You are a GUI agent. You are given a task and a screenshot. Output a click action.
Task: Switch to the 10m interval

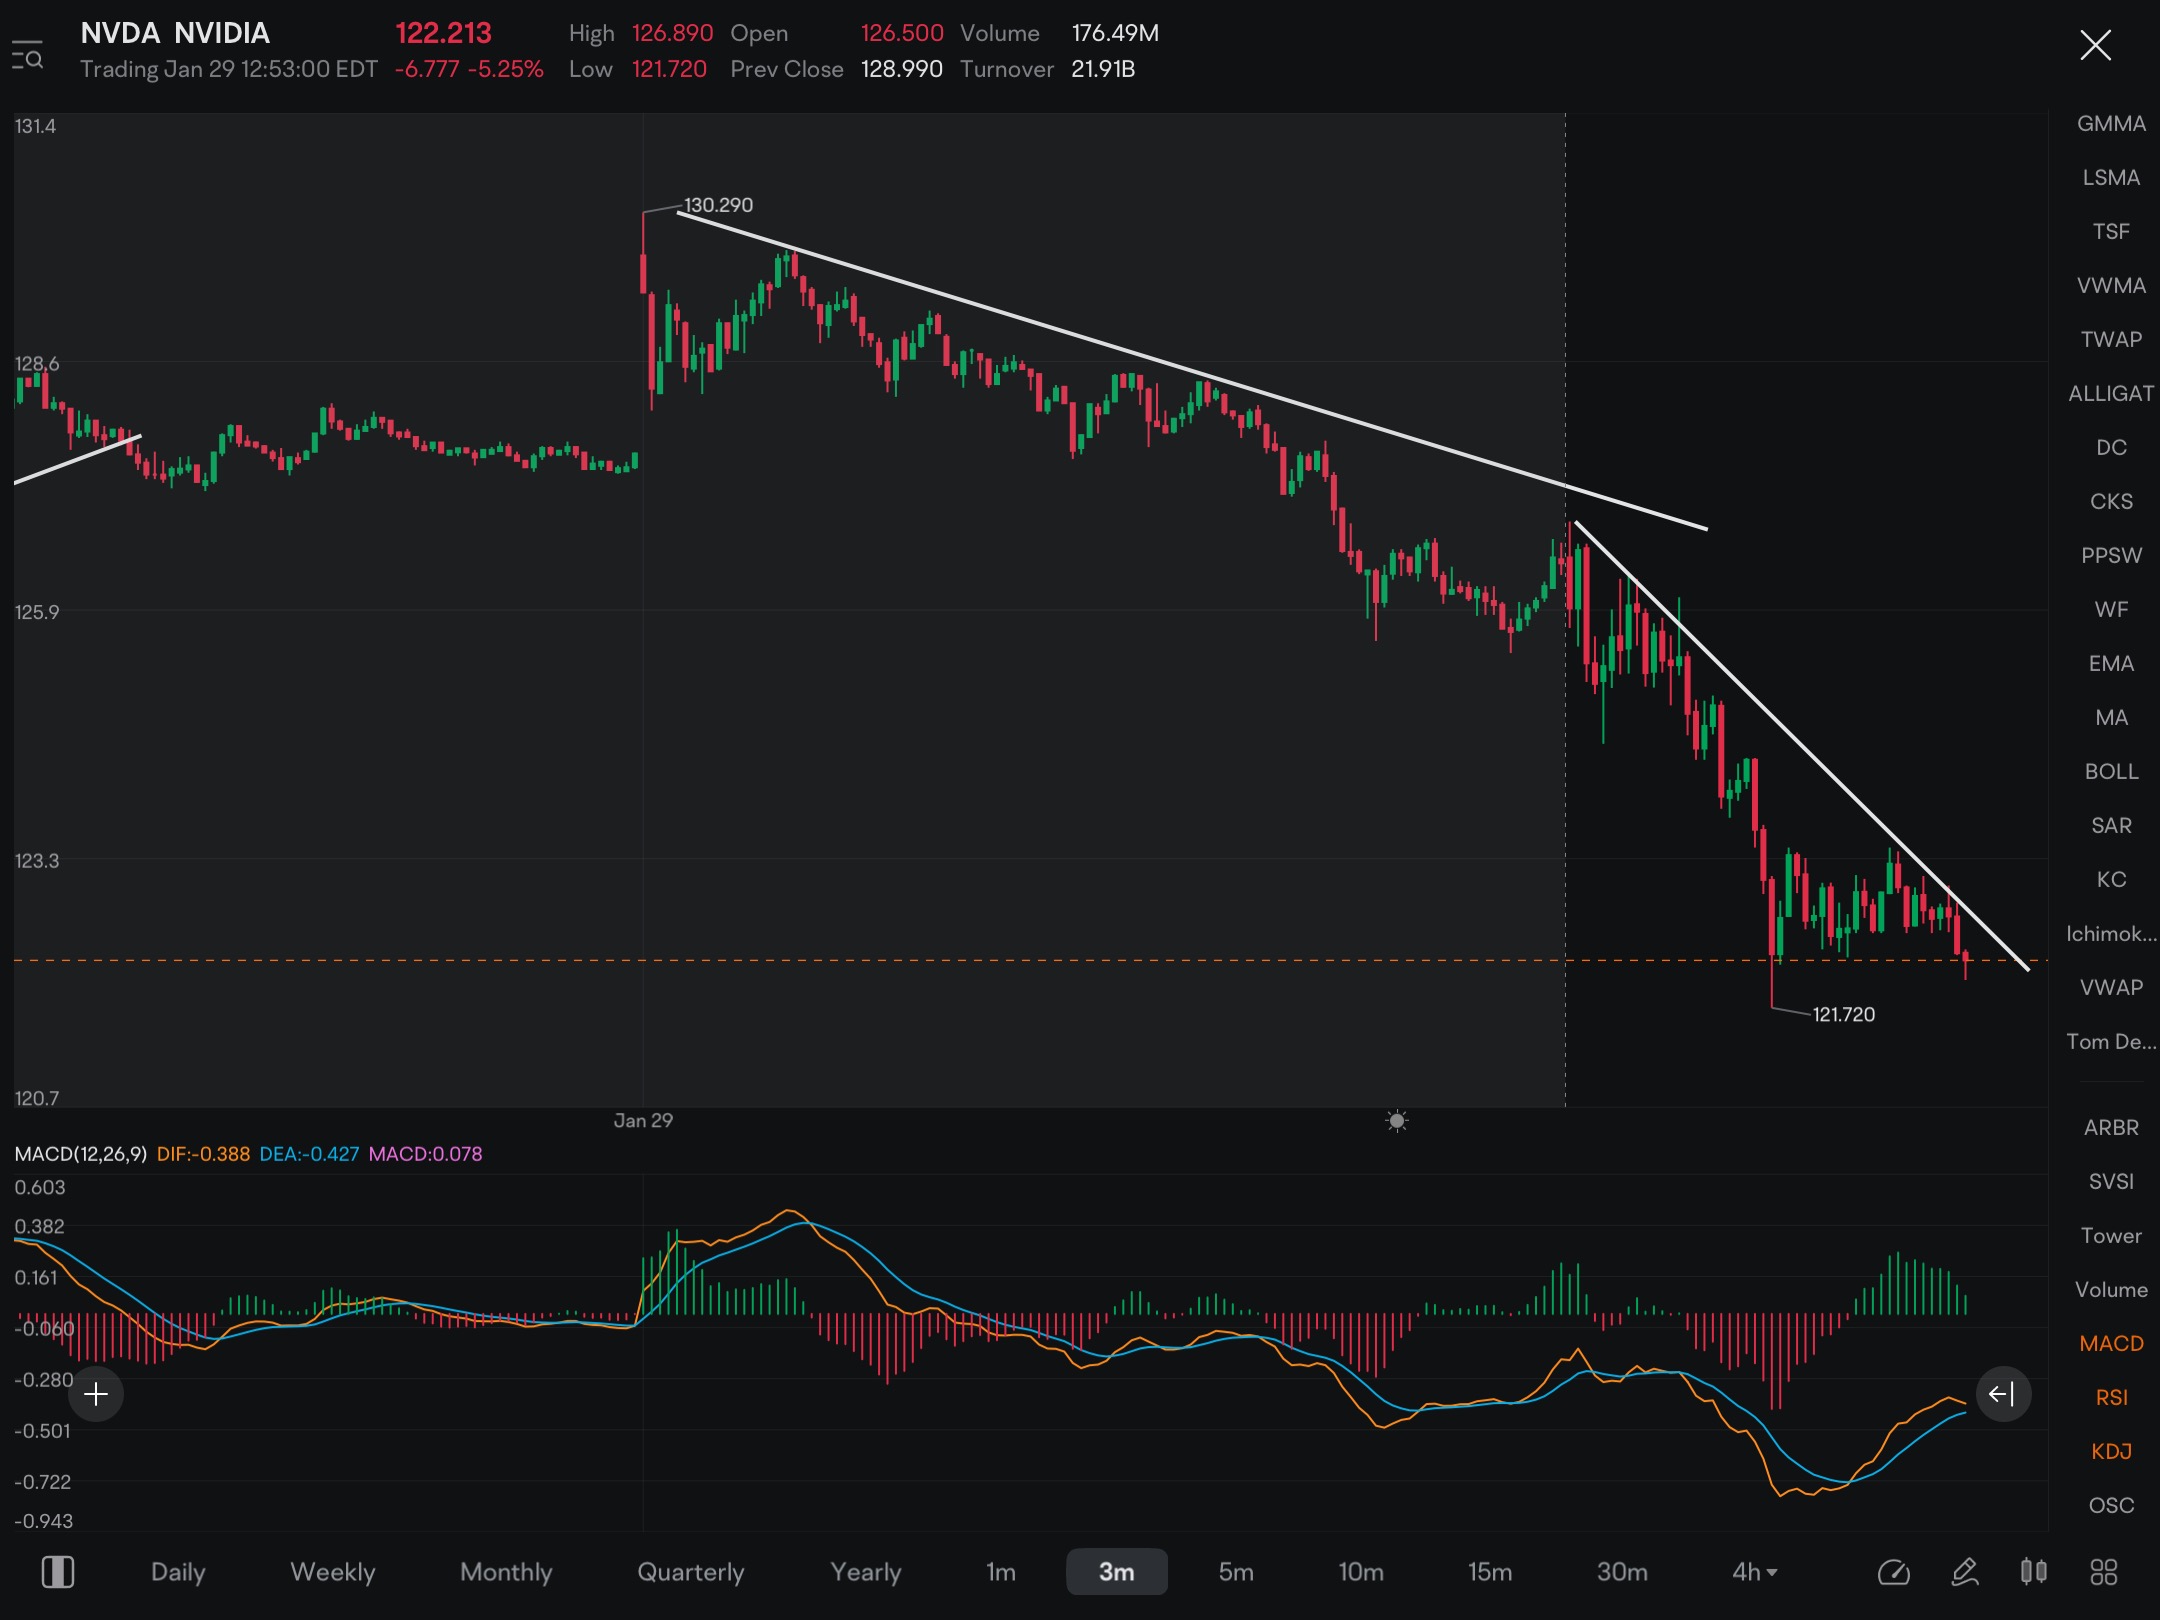pos(1361,1572)
